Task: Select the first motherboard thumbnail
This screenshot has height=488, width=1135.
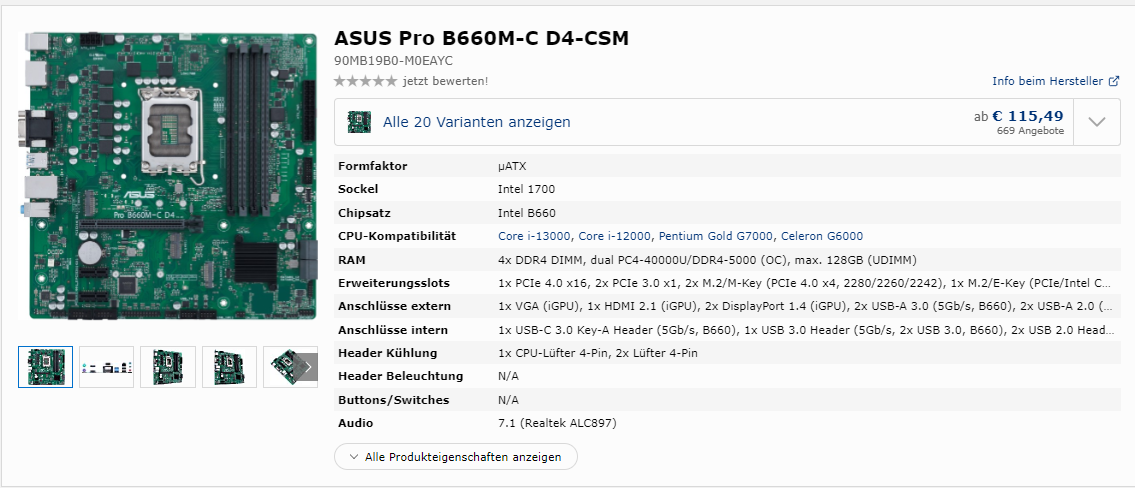Action: click(46, 367)
